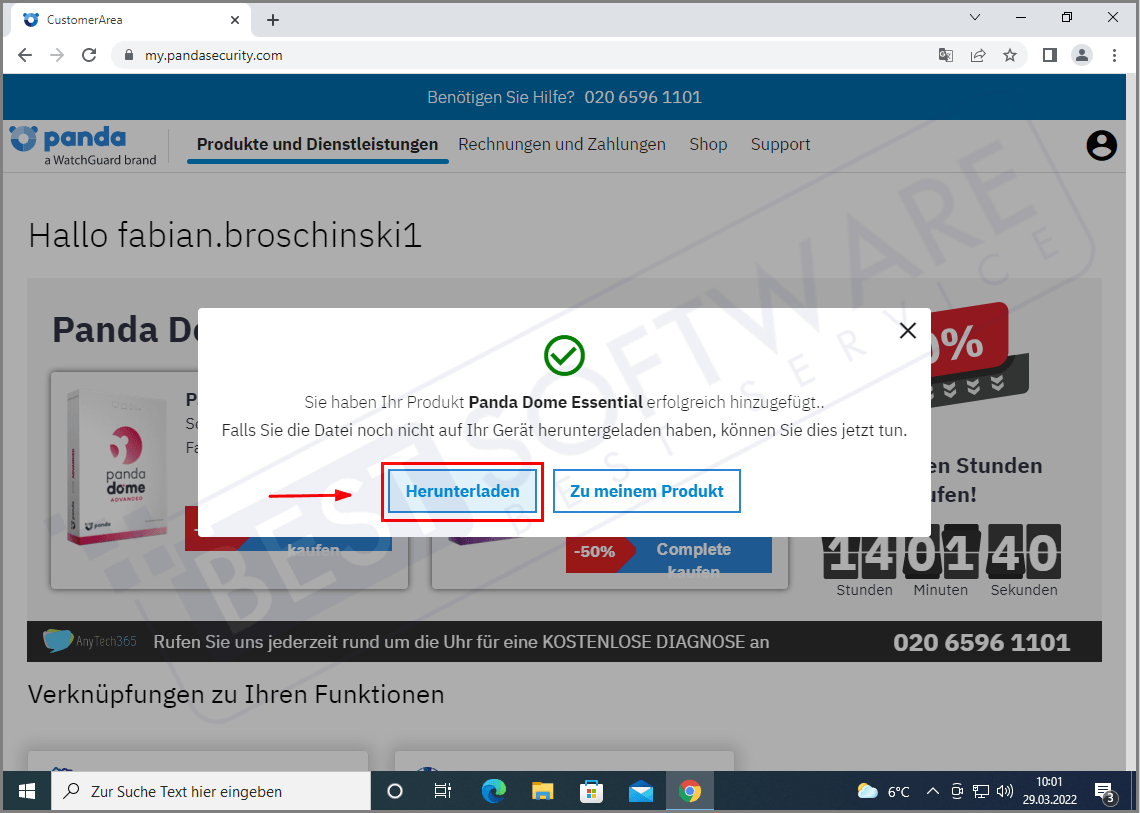Open the tab search dropdown chevron
This screenshot has height=813, width=1140.
[975, 17]
